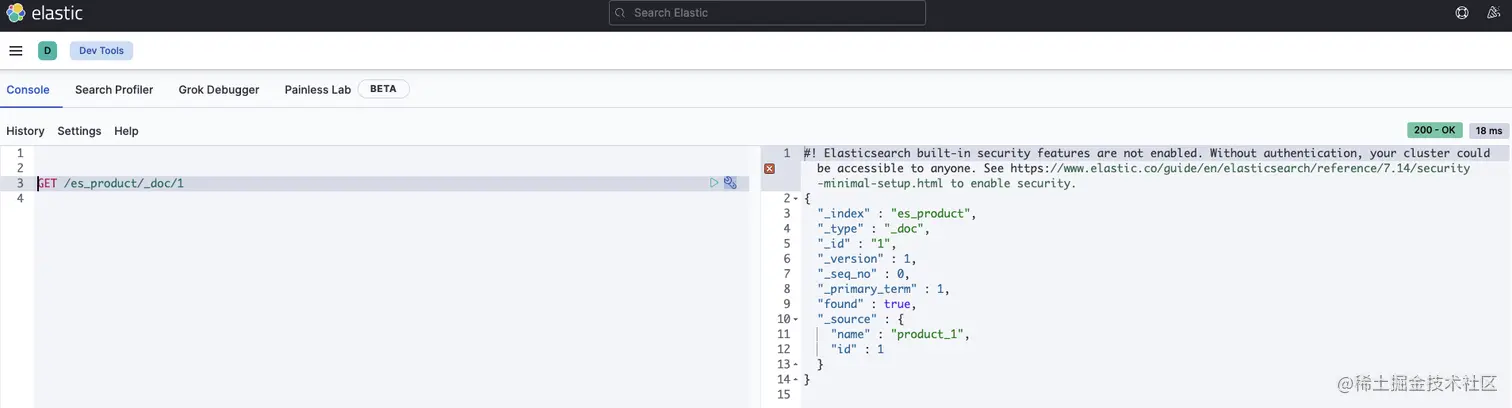Click the BETA badge beside Painless Lab

pyautogui.click(x=383, y=89)
